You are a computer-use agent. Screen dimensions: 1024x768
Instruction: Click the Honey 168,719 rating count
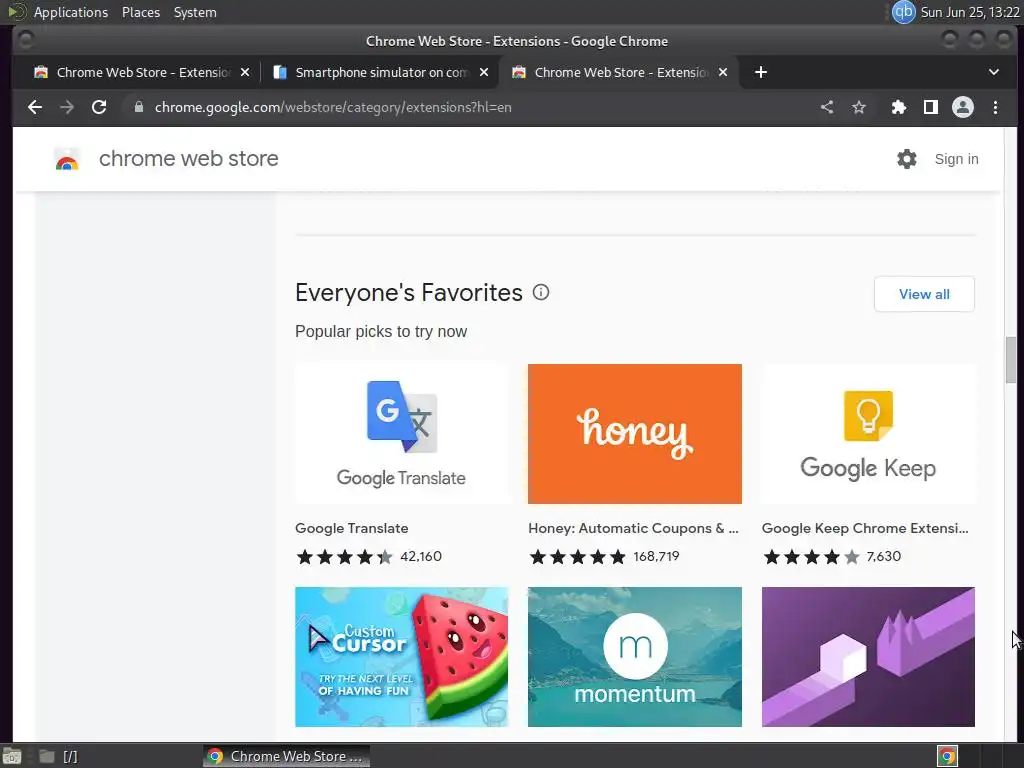point(656,556)
